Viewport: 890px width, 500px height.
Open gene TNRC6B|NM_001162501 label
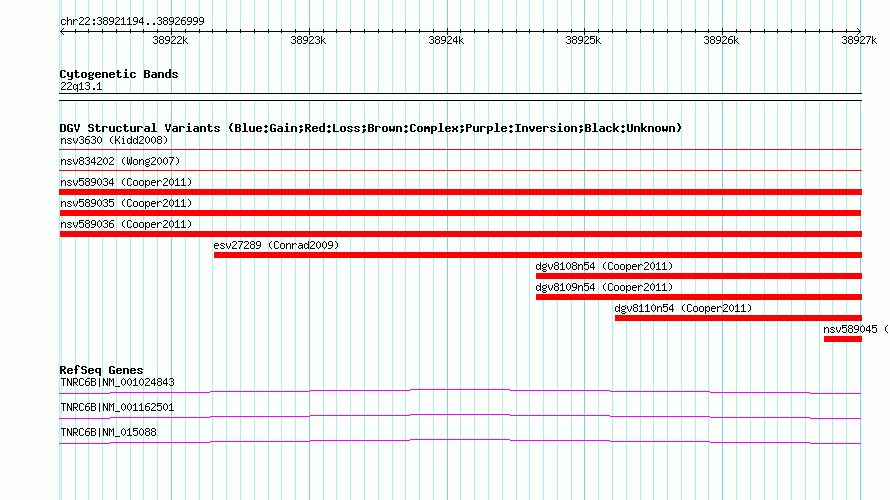117,407
